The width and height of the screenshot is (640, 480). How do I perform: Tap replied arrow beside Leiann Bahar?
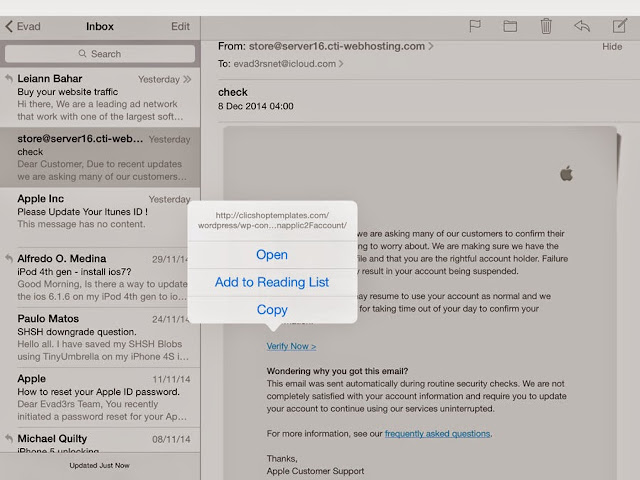(9, 78)
